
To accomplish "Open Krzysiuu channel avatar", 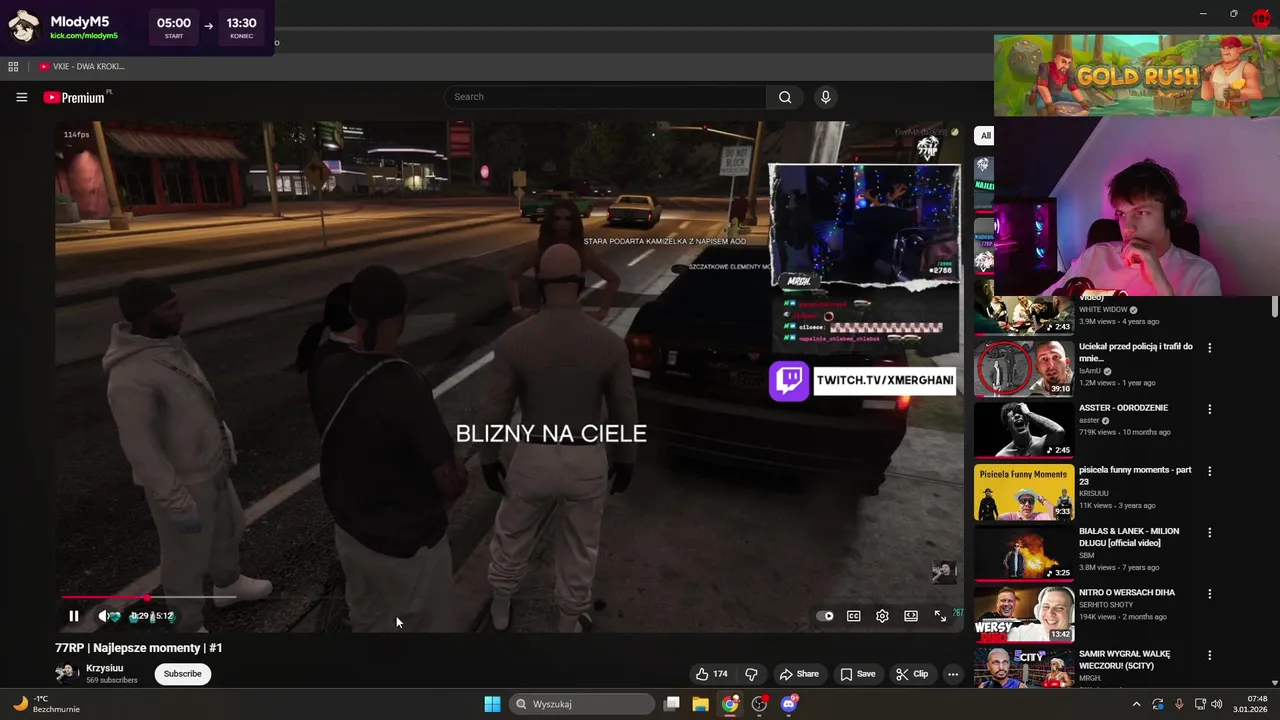I will 67,674.
